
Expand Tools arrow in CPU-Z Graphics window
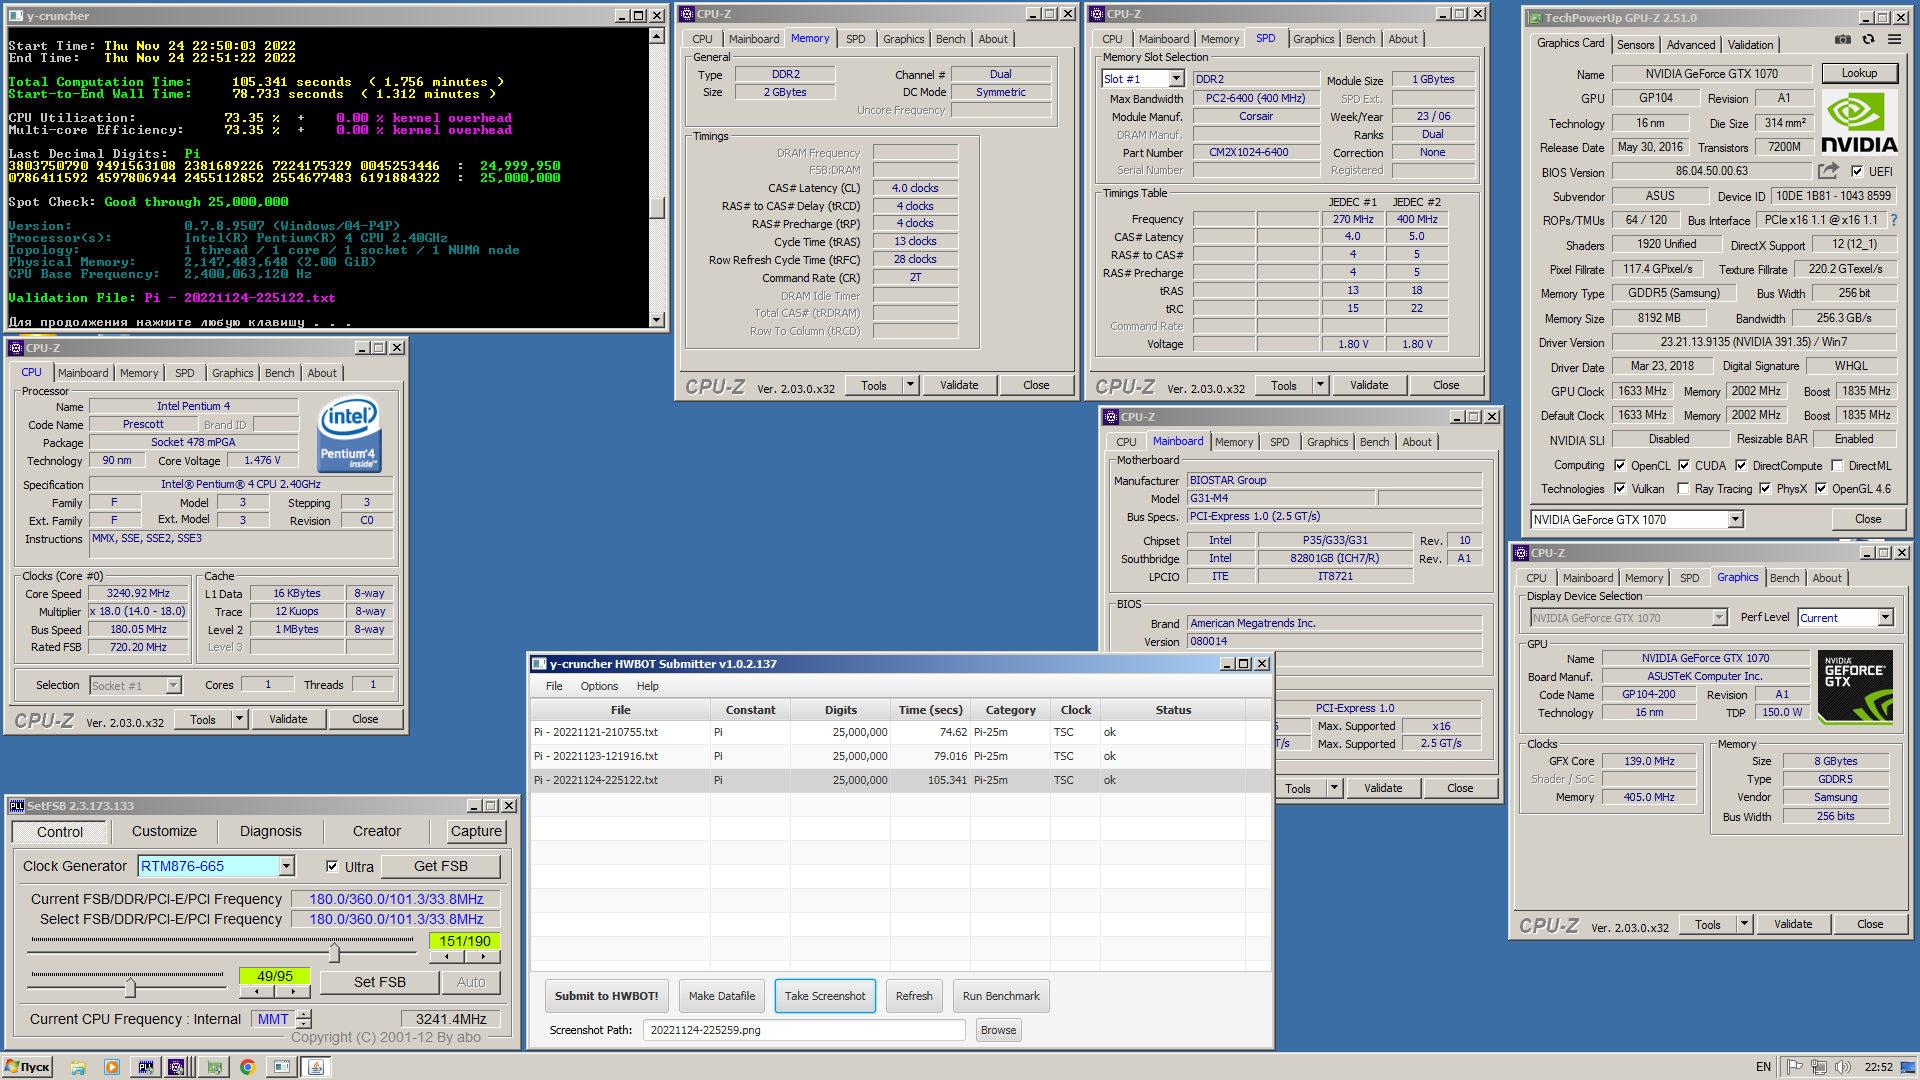1744,924
